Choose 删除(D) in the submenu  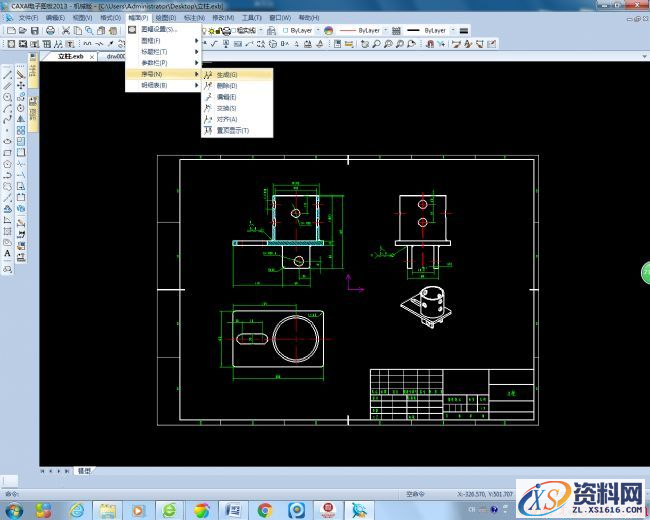(x=226, y=86)
